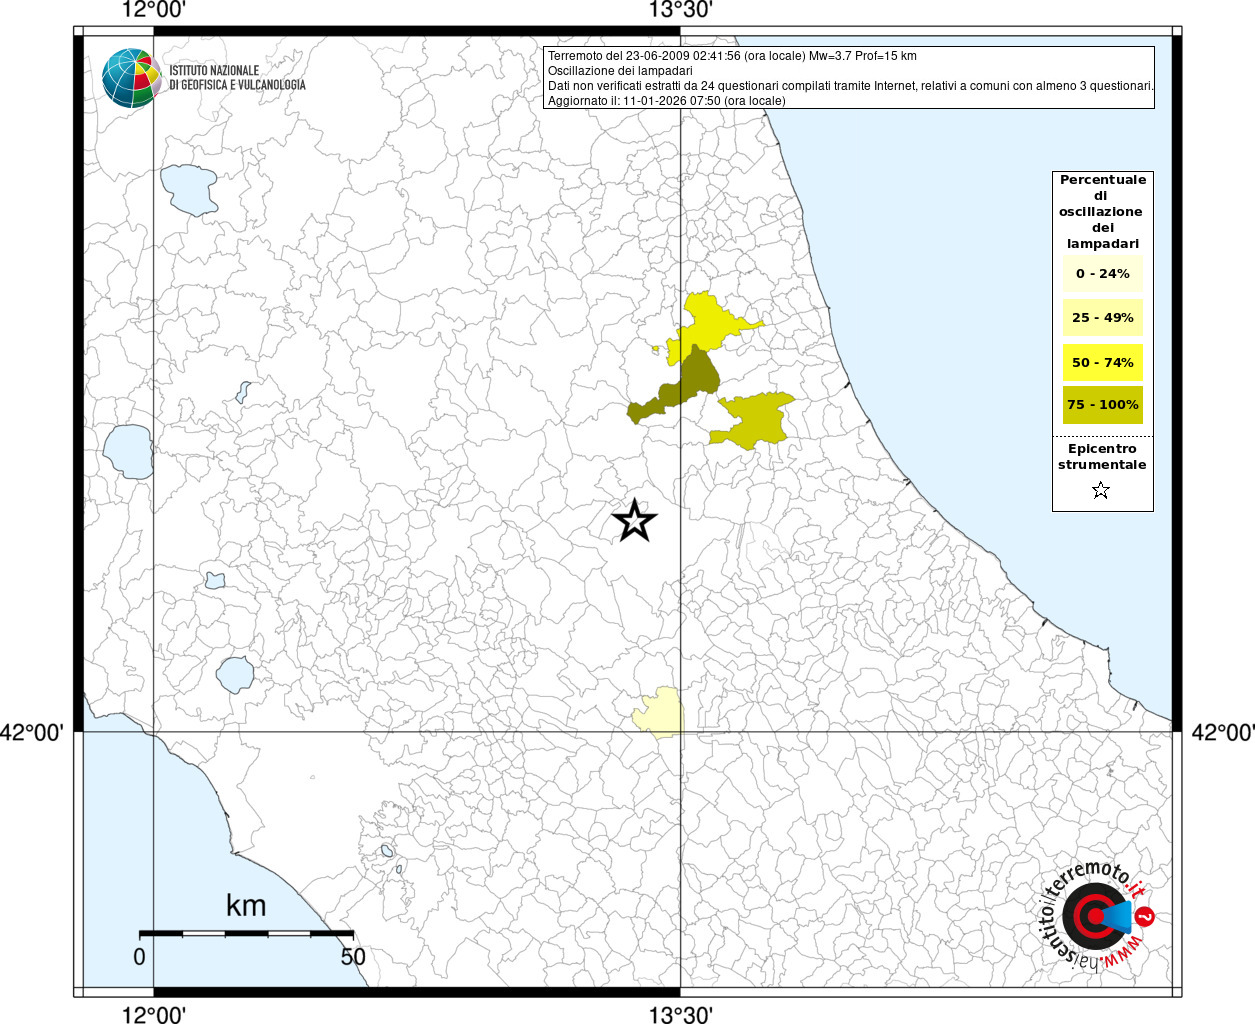Click the INGV globe logo
The height and width of the screenshot is (1024, 1255).
[131, 77]
